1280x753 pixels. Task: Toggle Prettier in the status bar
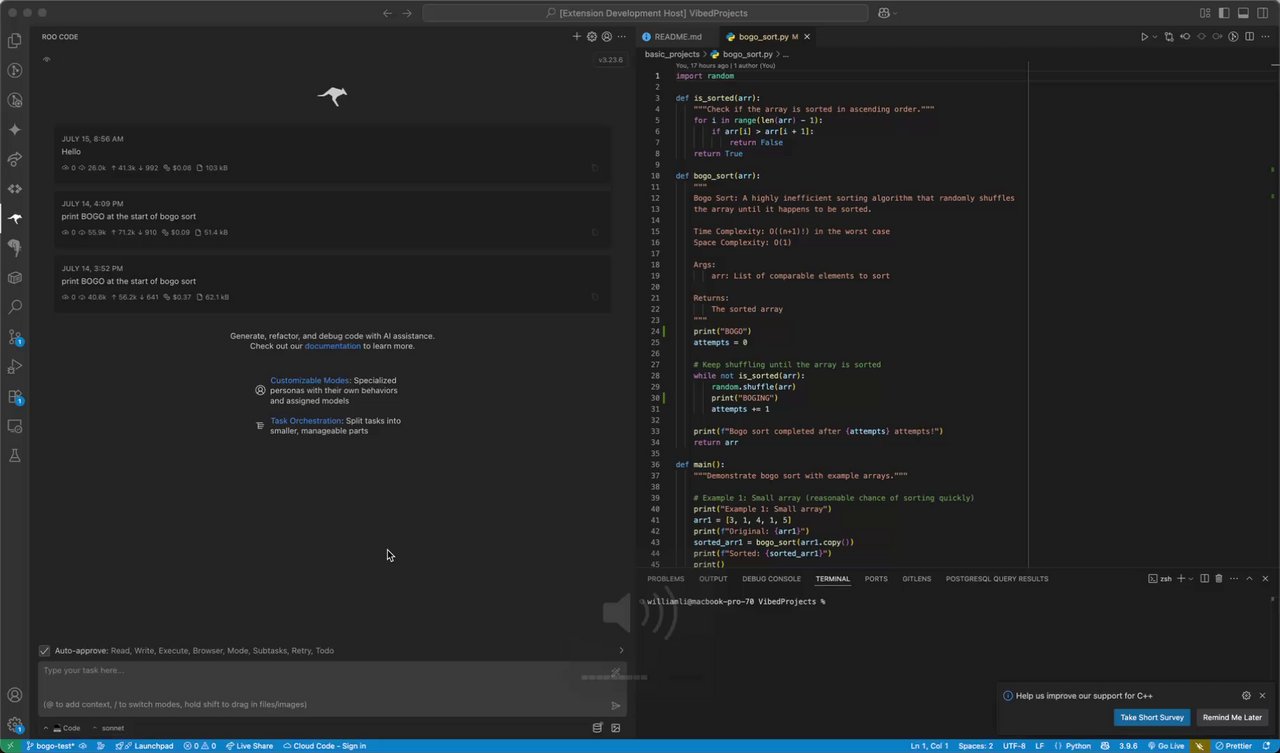[x=1234, y=746]
